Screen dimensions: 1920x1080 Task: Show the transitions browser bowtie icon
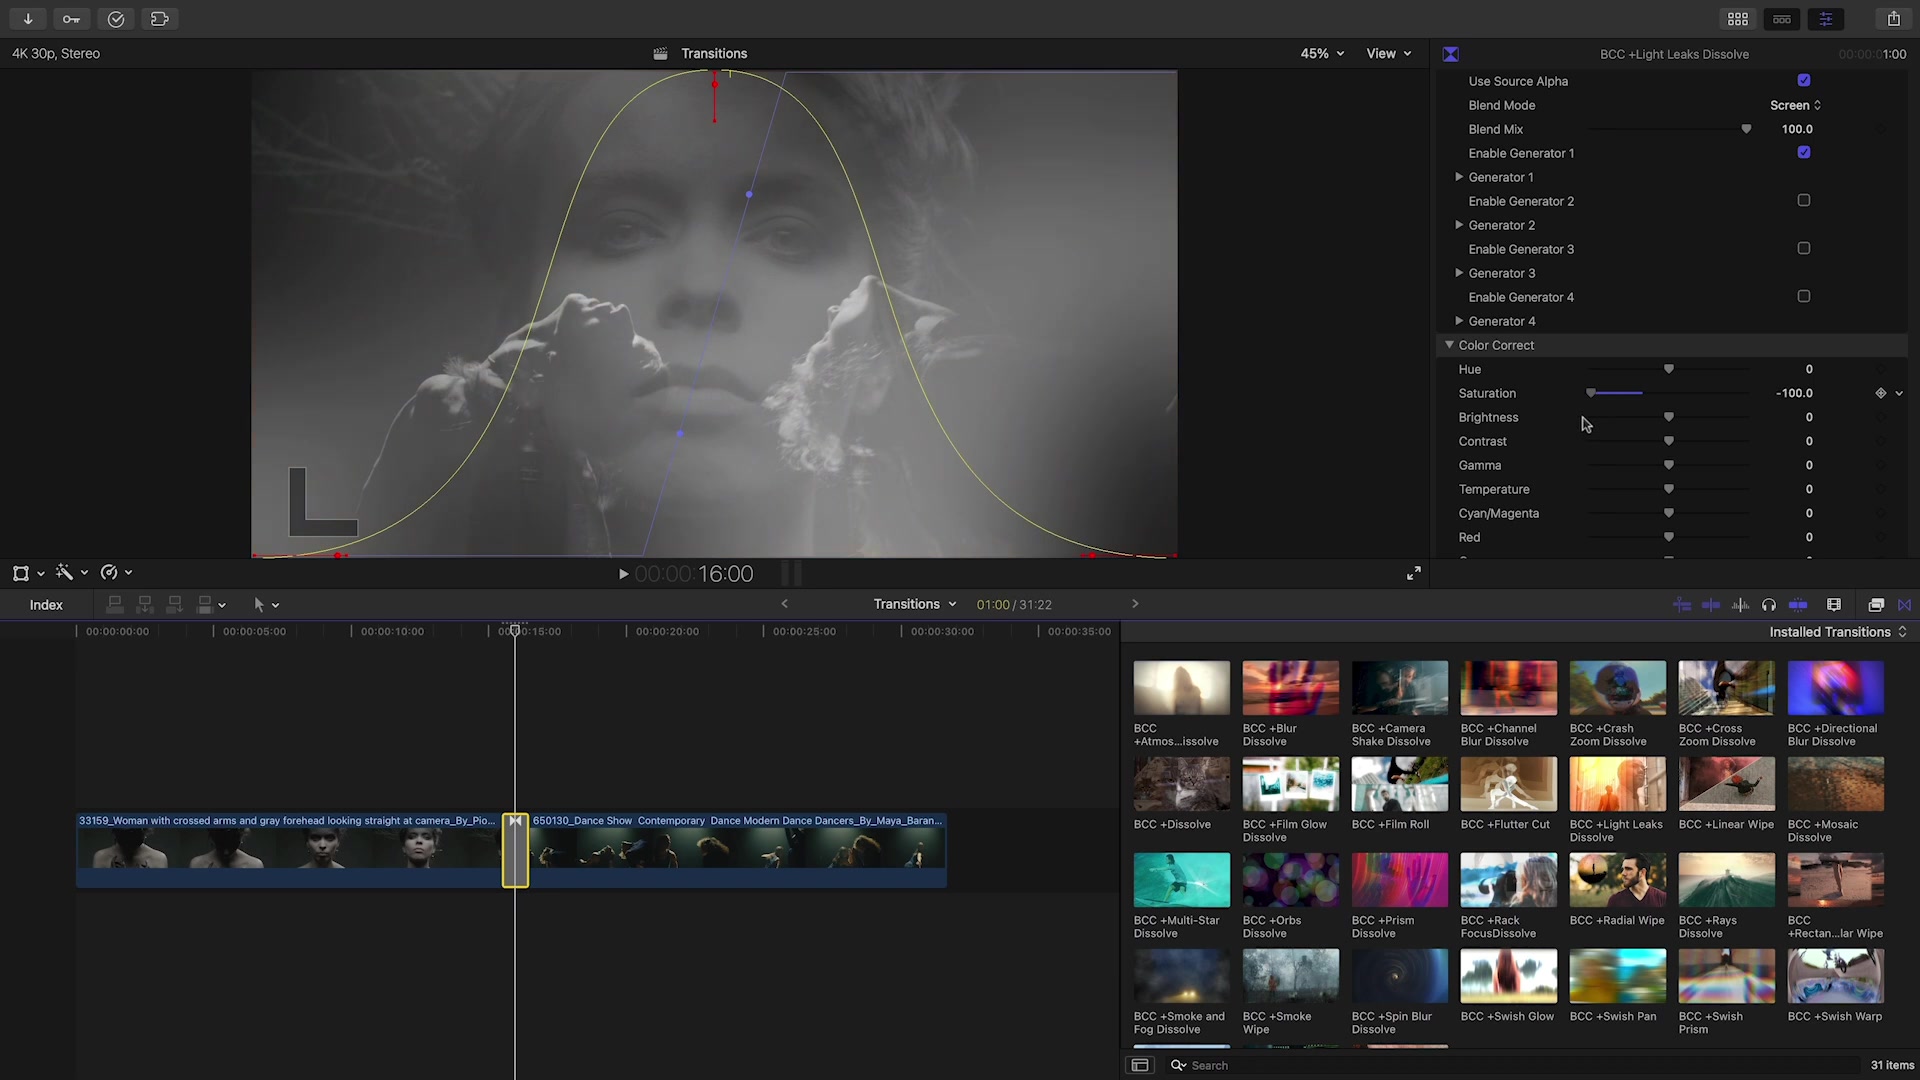point(1904,605)
